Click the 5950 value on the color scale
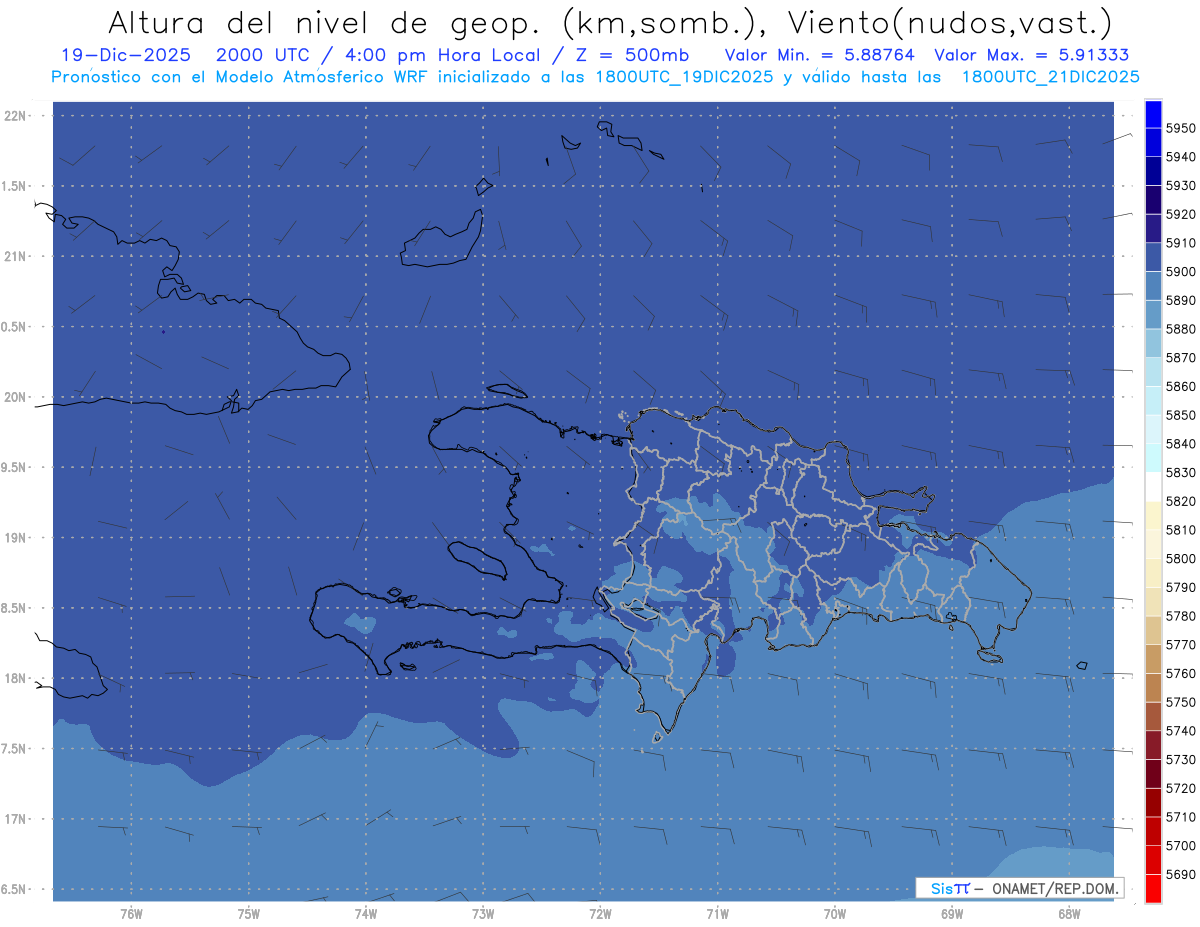 [1181, 128]
